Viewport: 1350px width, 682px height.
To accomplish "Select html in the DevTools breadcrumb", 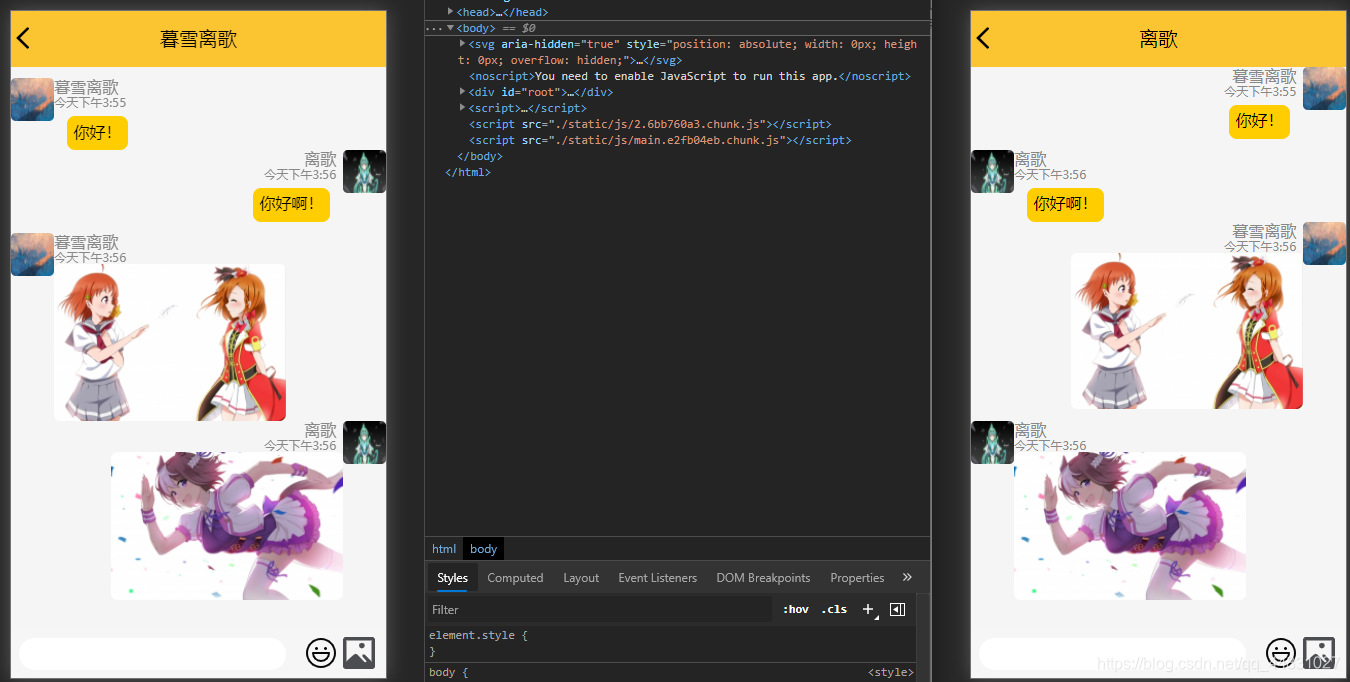I will click(444, 549).
